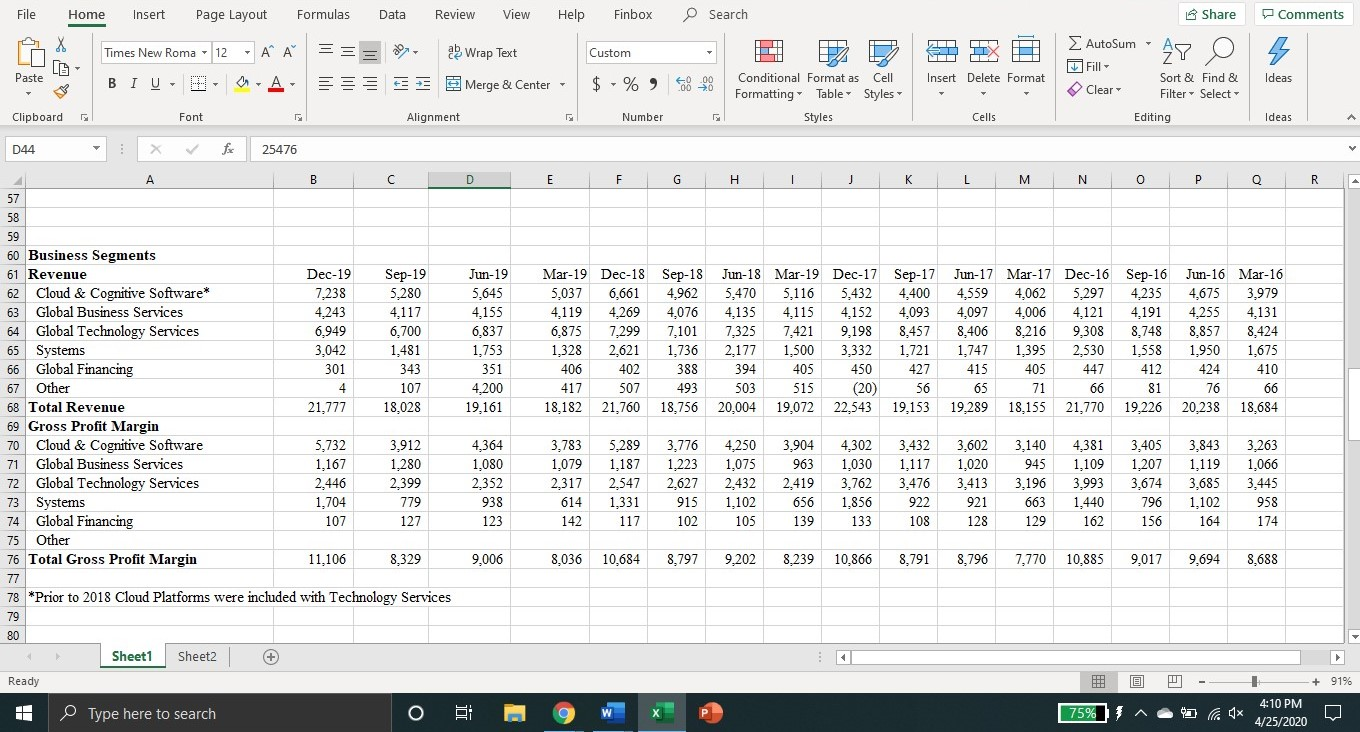Viewport: 1360px width, 732px height.
Task: Open Find & Select
Action: point(1219,69)
